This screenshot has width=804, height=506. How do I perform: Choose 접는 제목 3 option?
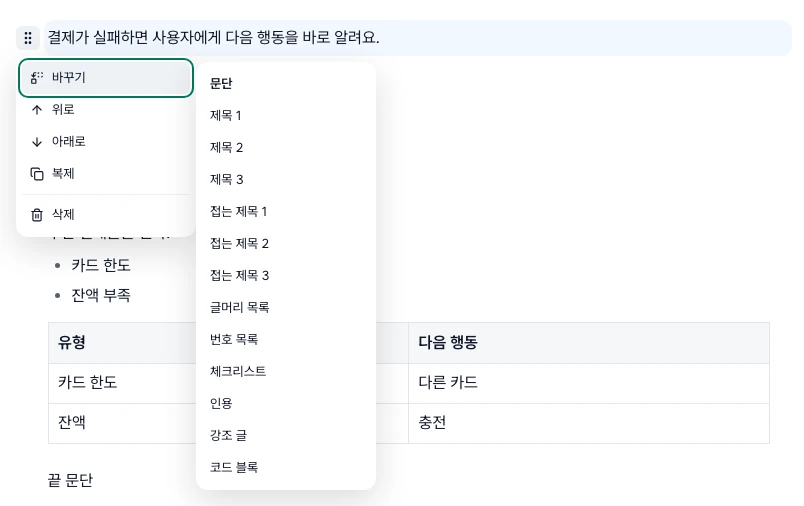(x=286, y=275)
